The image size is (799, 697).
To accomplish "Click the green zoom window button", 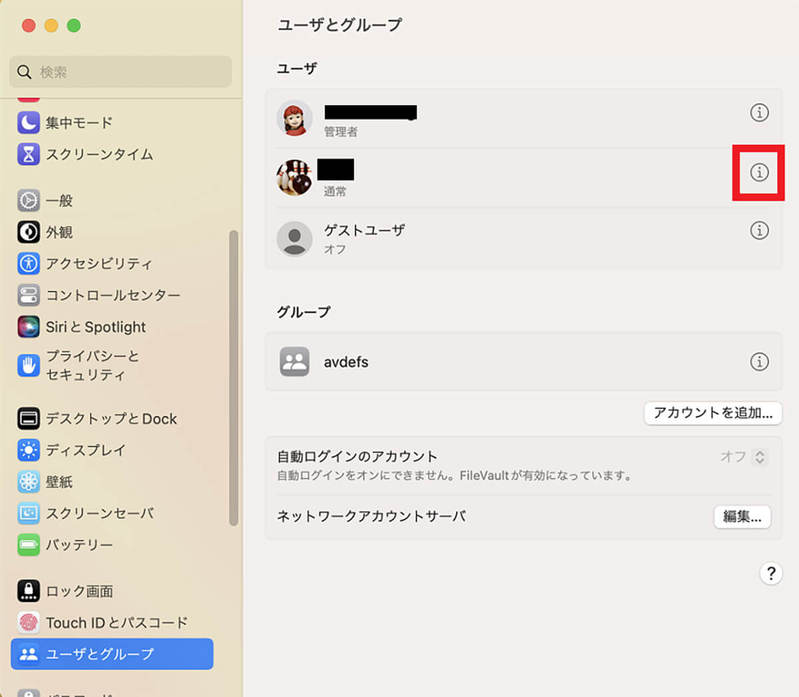I will pos(74,25).
